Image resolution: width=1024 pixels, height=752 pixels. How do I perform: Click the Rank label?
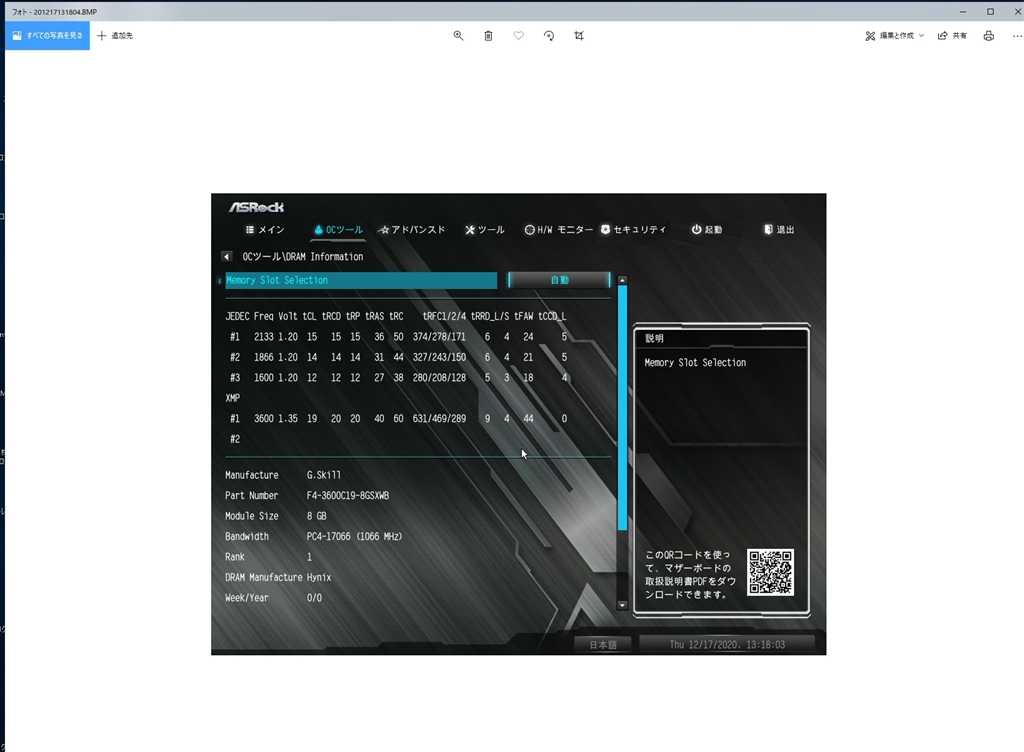234,557
